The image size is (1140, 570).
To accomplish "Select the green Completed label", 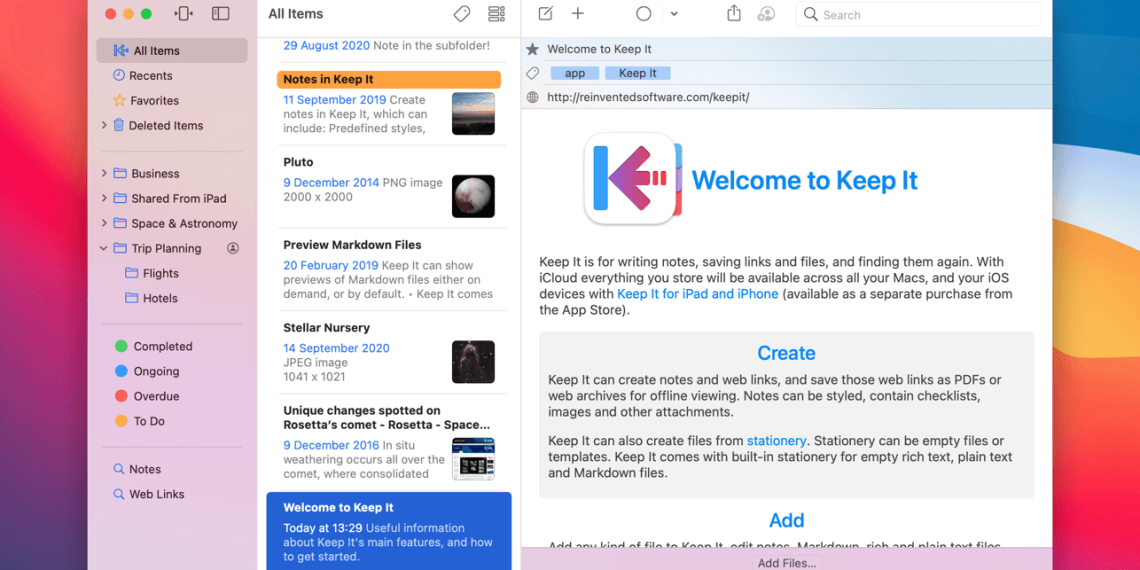I will [162, 346].
